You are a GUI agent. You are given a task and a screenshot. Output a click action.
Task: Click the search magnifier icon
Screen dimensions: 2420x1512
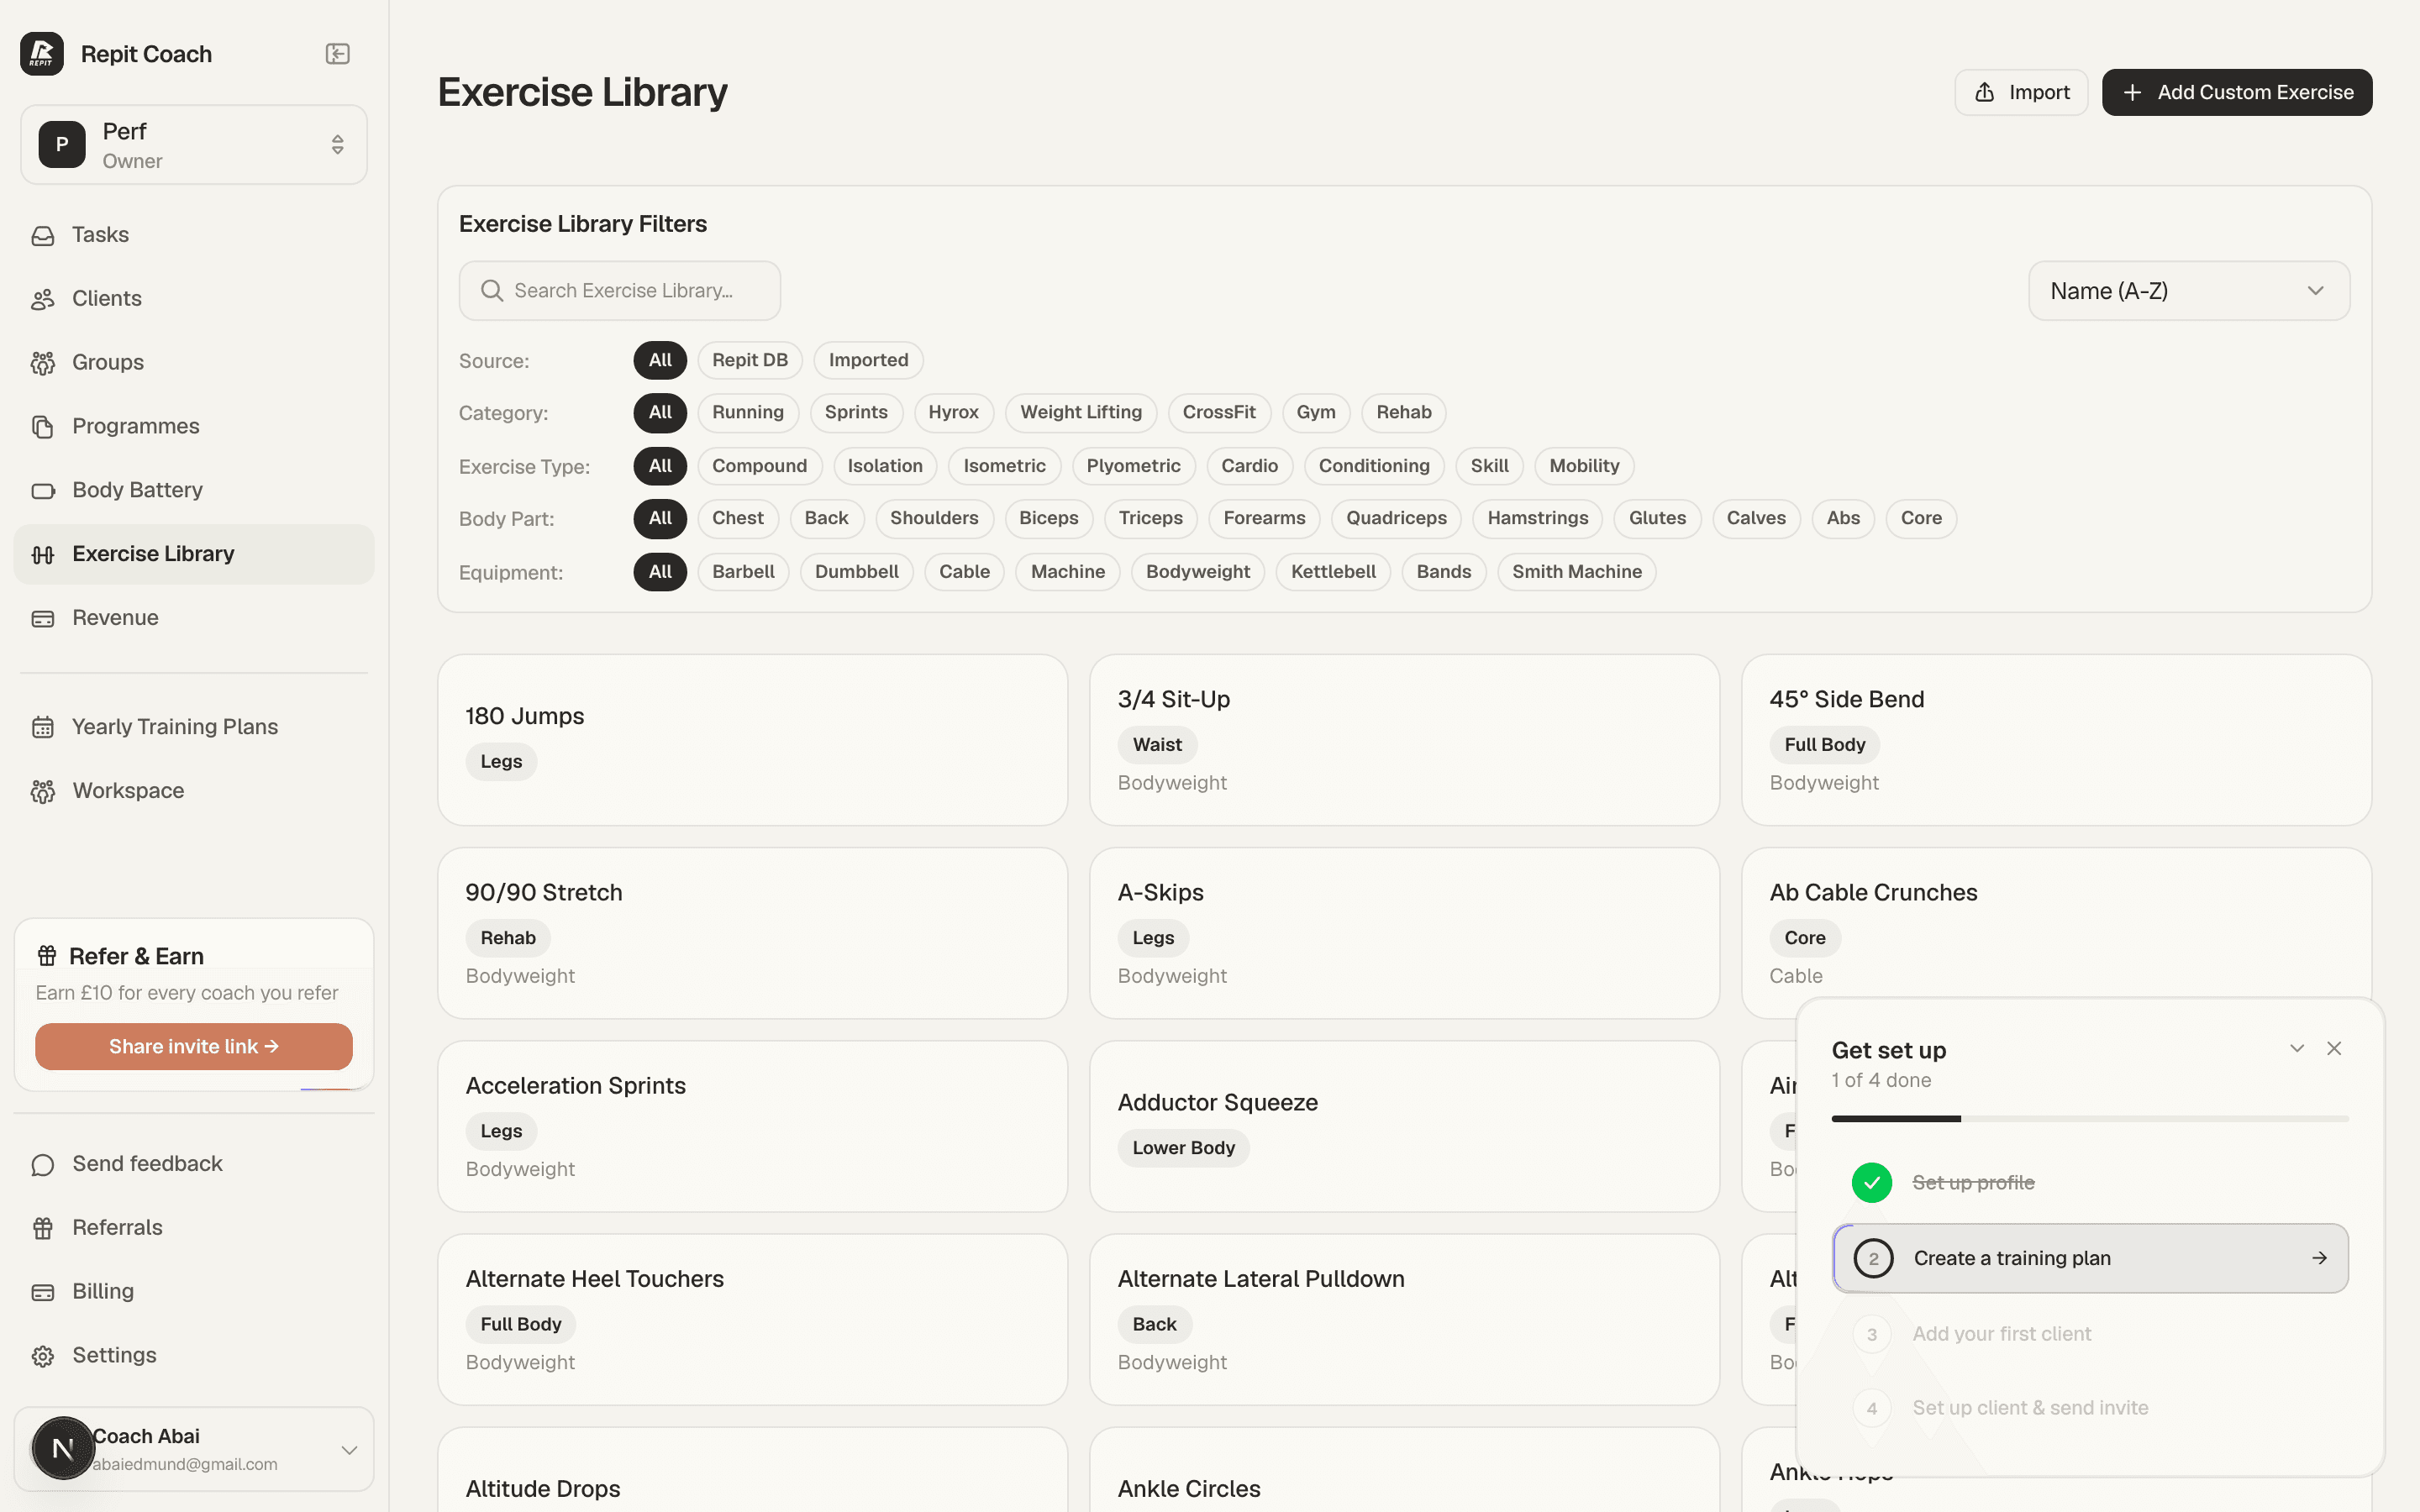(x=491, y=291)
